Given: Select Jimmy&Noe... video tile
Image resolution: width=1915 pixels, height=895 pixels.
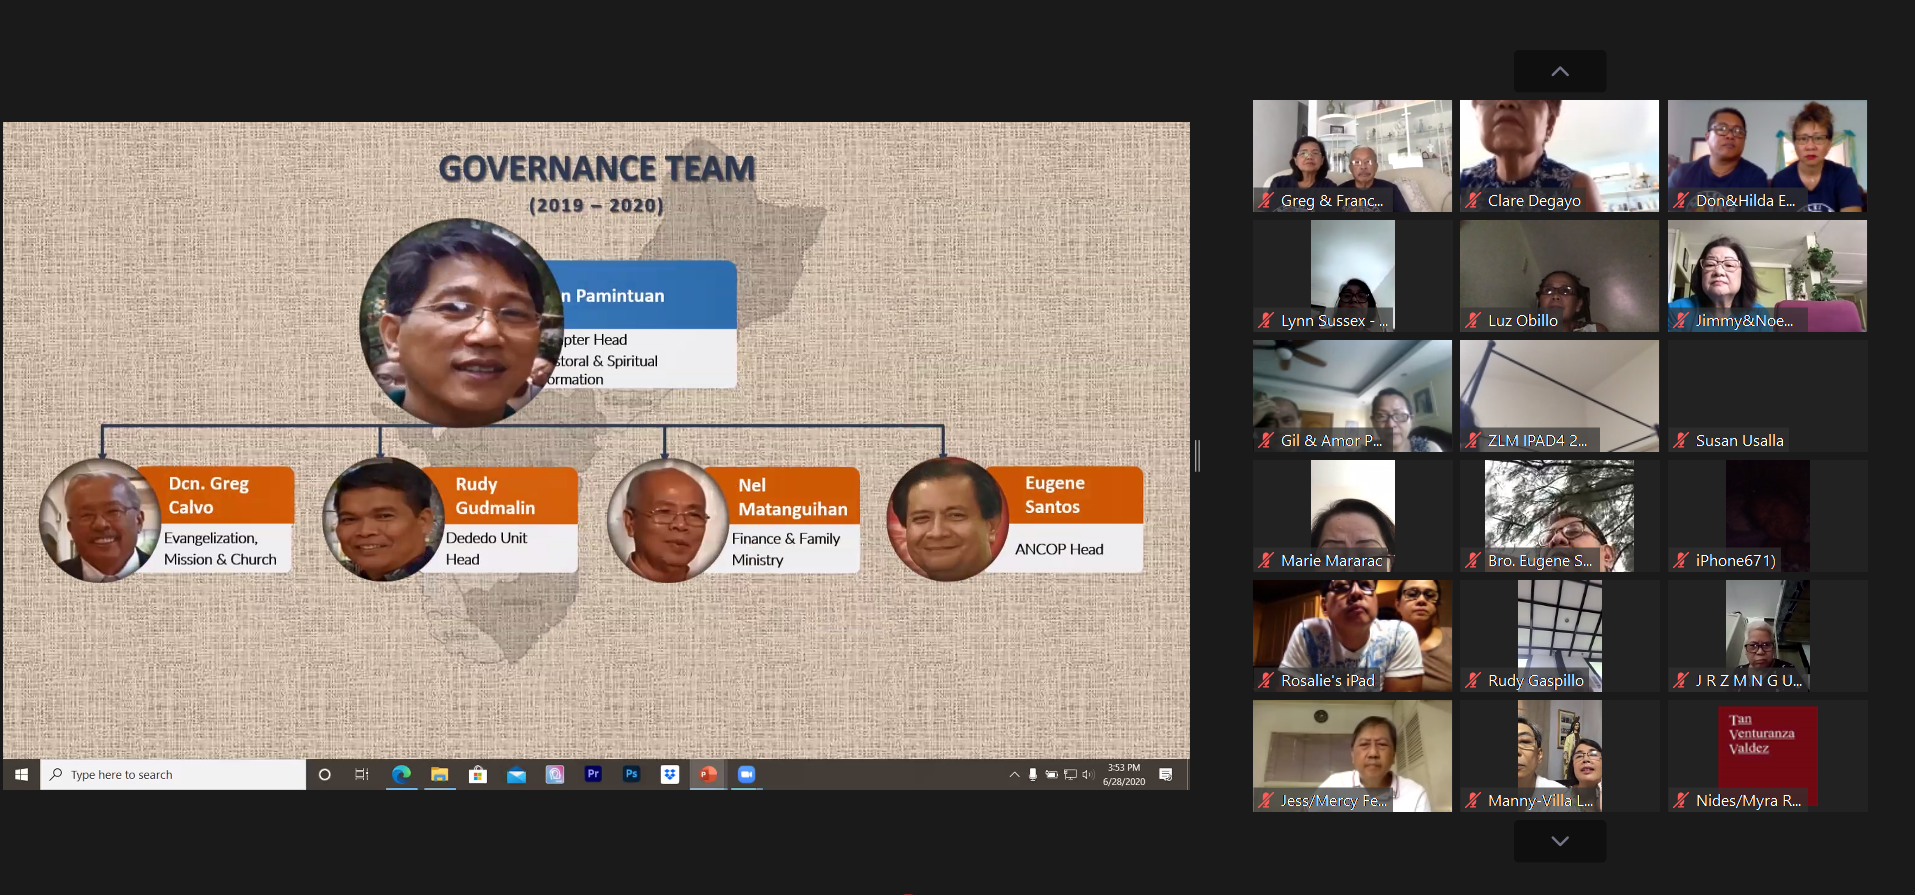Looking at the screenshot, I should point(1767,276).
